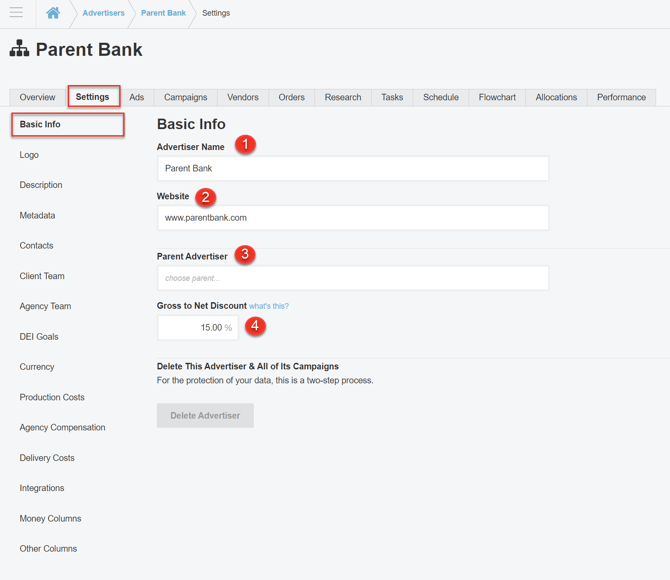Image resolution: width=670 pixels, height=580 pixels.
Task: Open the Advertisers breadcrumb link
Action: coord(103,13)
